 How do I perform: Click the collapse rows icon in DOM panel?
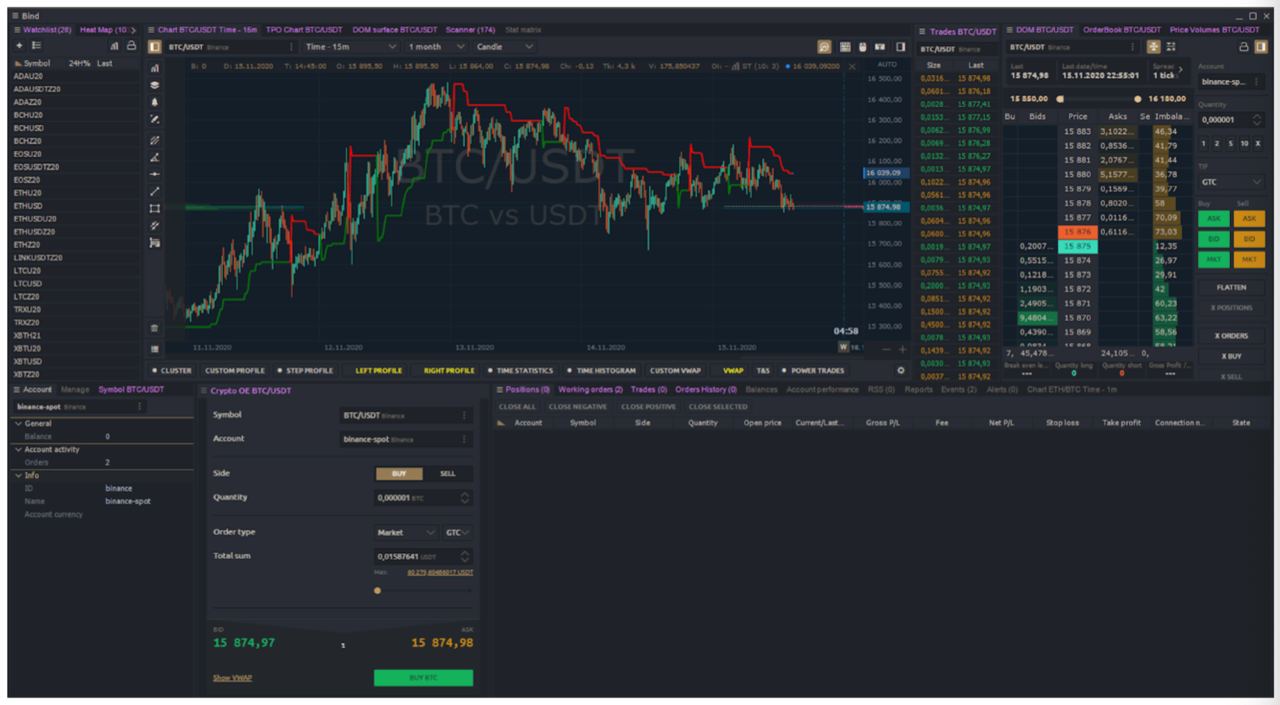(1172, 47)
